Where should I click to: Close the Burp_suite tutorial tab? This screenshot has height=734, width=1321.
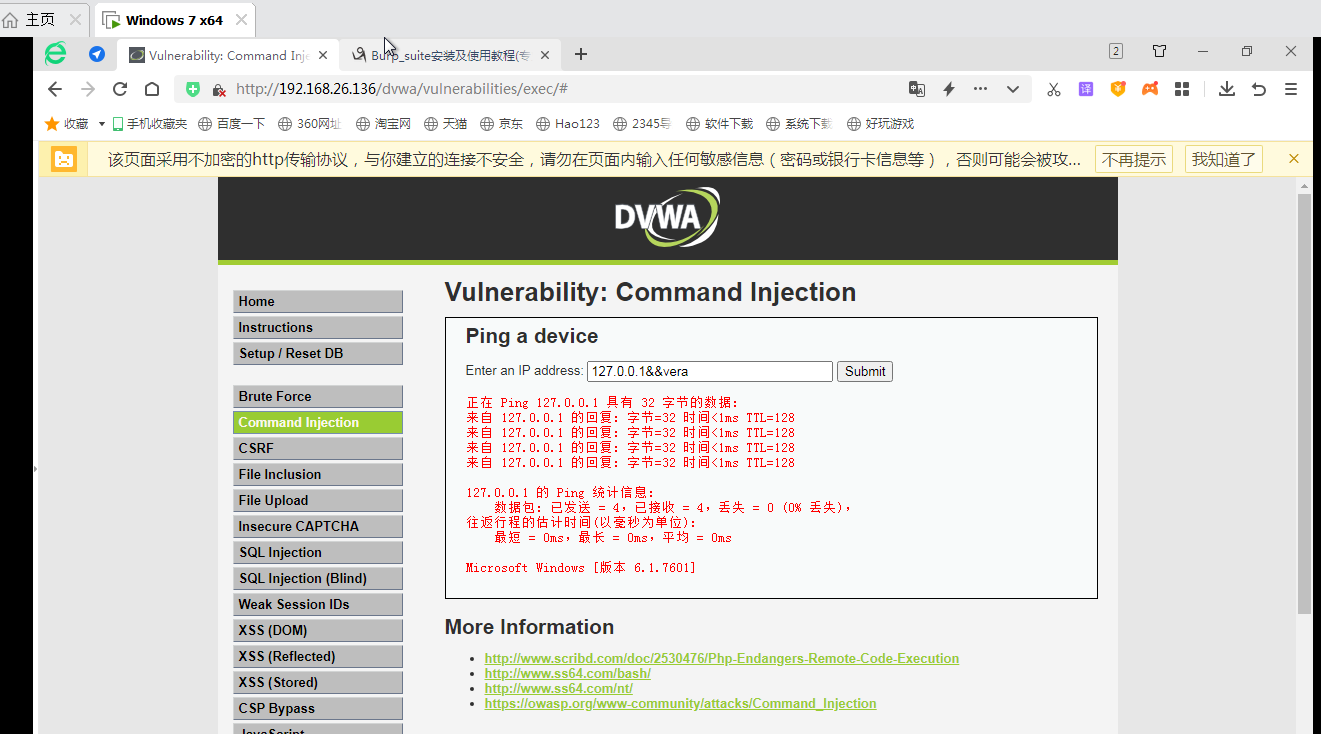pyautogui.click(x=545, y=55)
